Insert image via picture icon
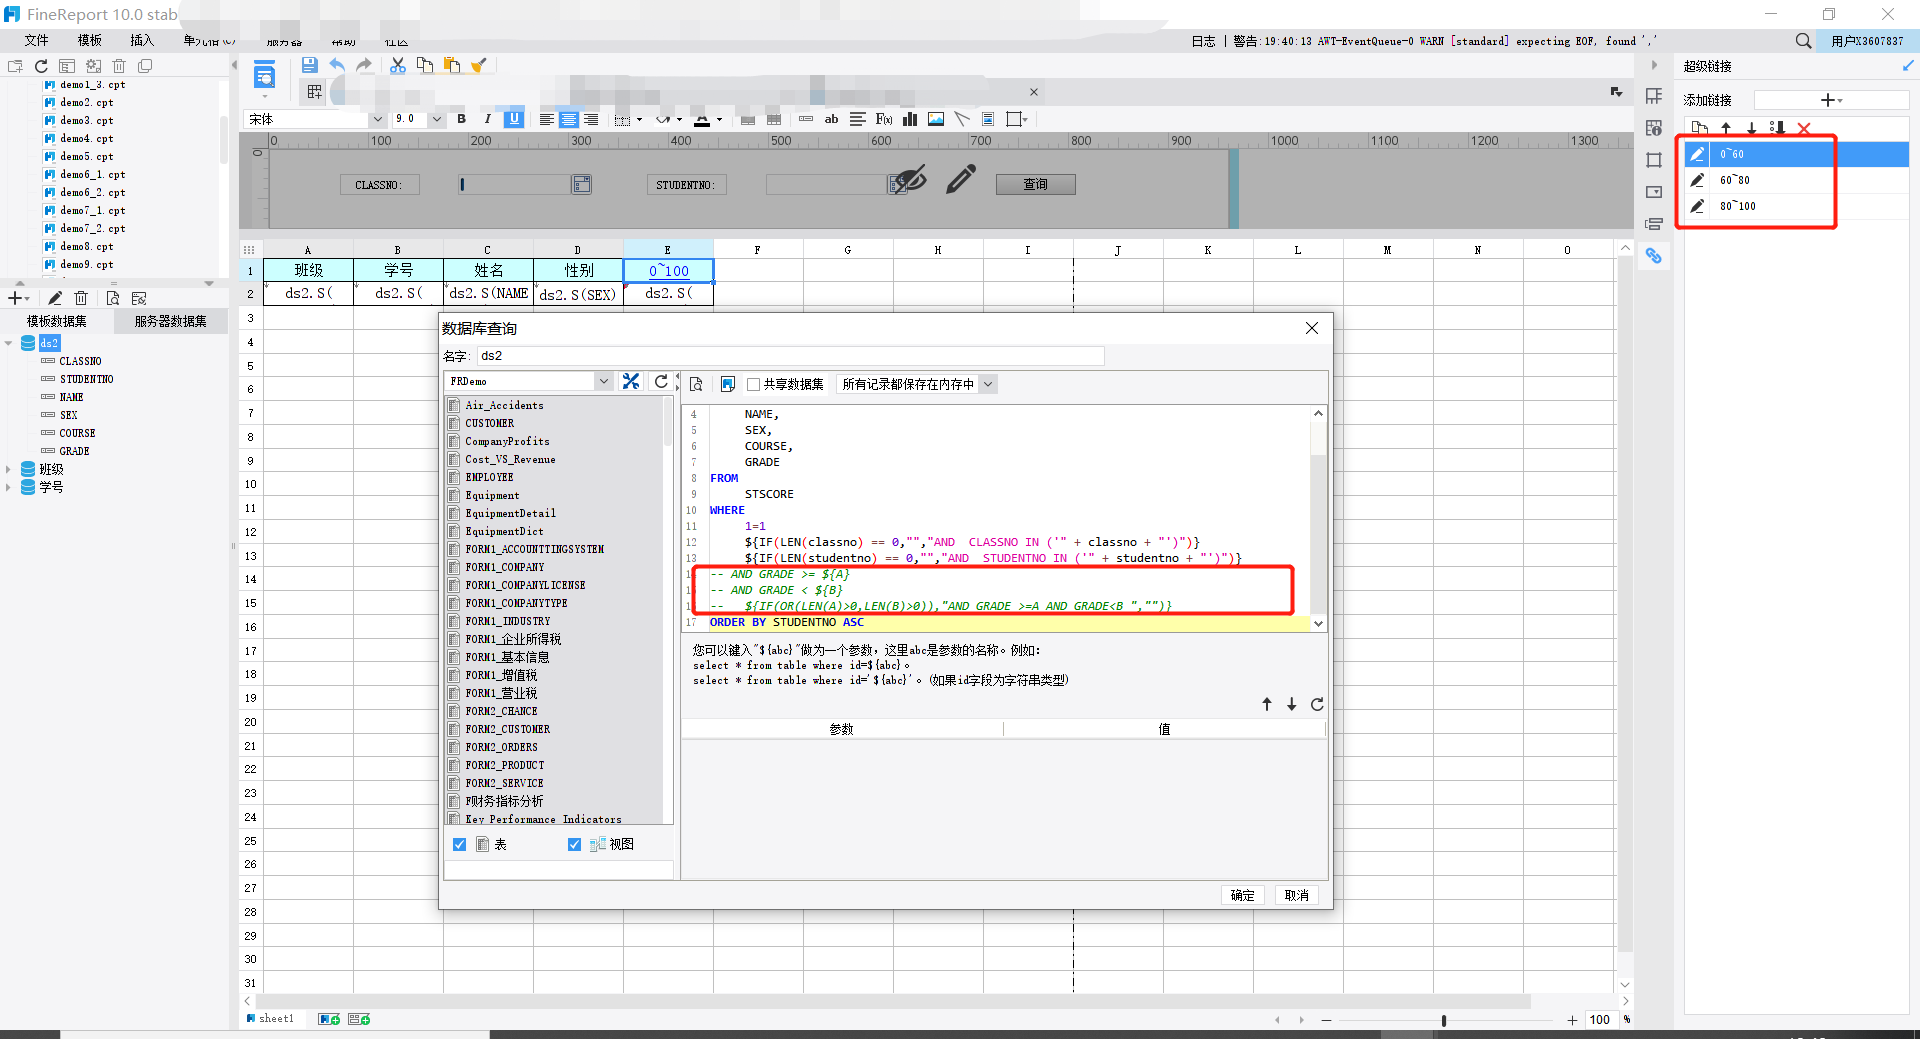The height and width of the screenshot is (1039, 1920). tap(936, 119)
